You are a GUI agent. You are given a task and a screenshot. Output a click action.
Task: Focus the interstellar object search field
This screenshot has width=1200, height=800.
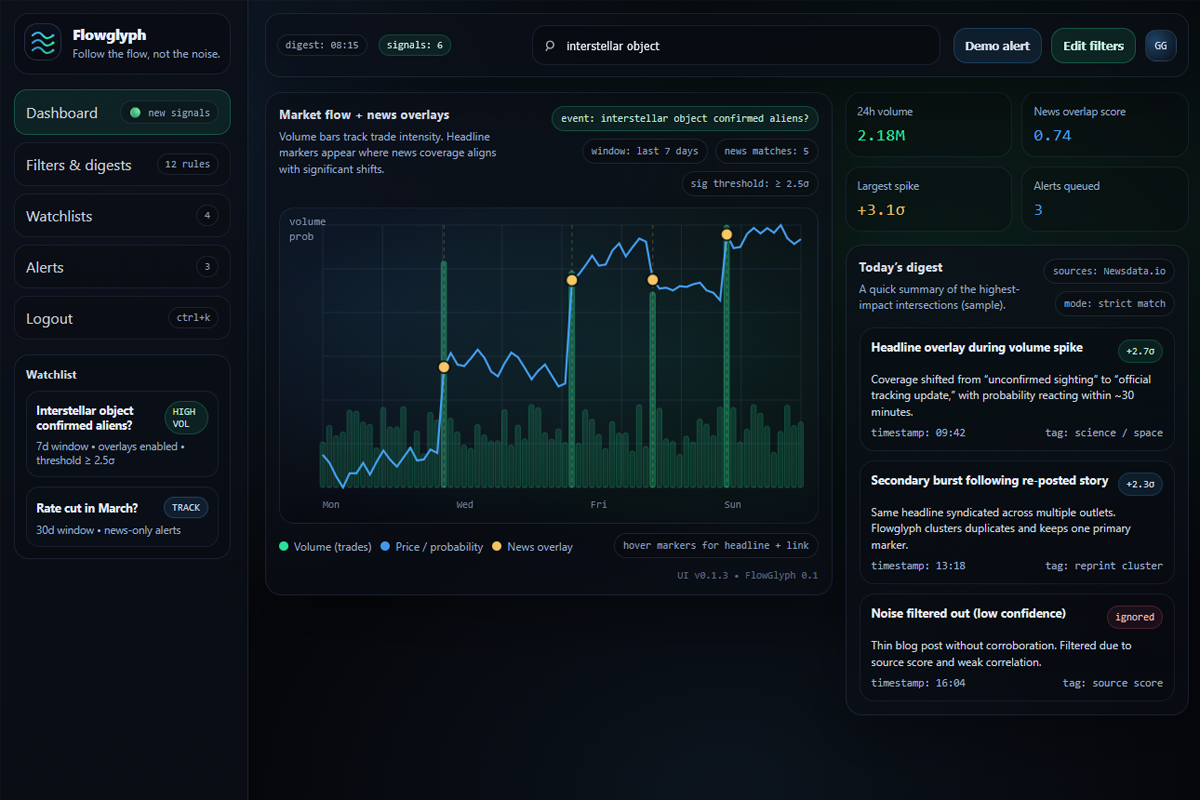pos(740,46)
